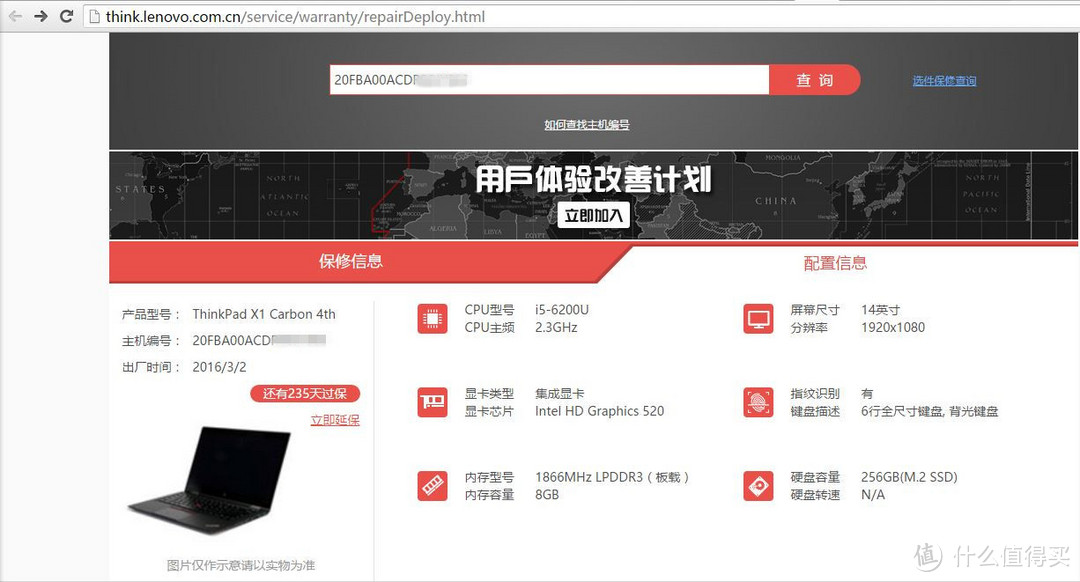The height and width of the screenshot is (582, 1080).
Task: Click the '显卡类型' label
Action: tap(489, 393)
